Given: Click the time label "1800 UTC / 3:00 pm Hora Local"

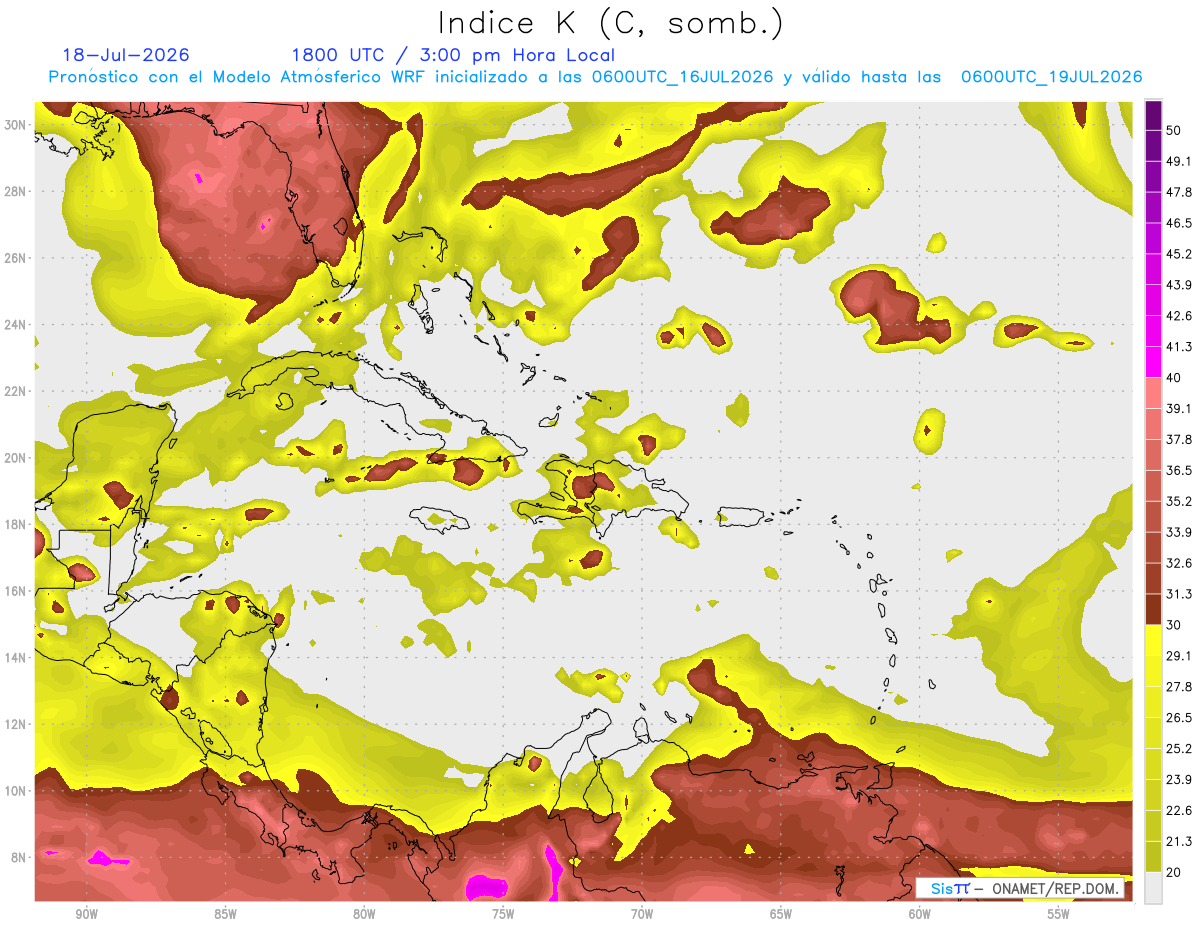Looking at the screenshot, I should [453, 55].
